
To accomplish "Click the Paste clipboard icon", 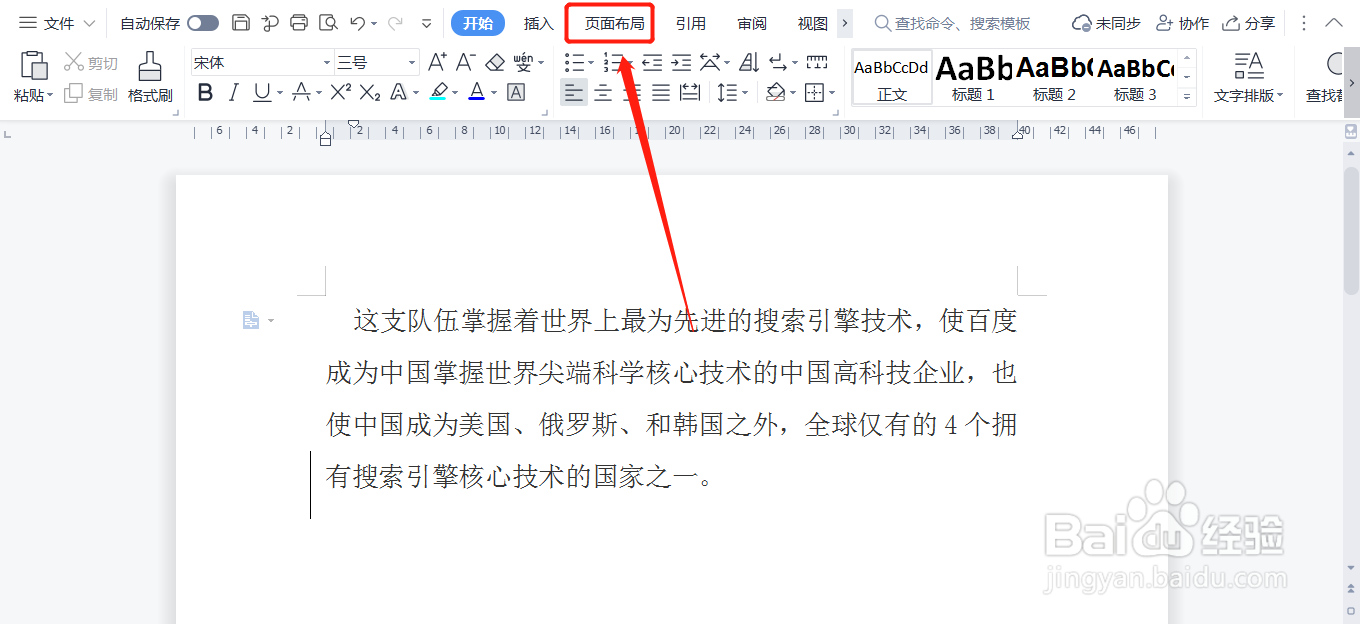I will tap(34, 66).
